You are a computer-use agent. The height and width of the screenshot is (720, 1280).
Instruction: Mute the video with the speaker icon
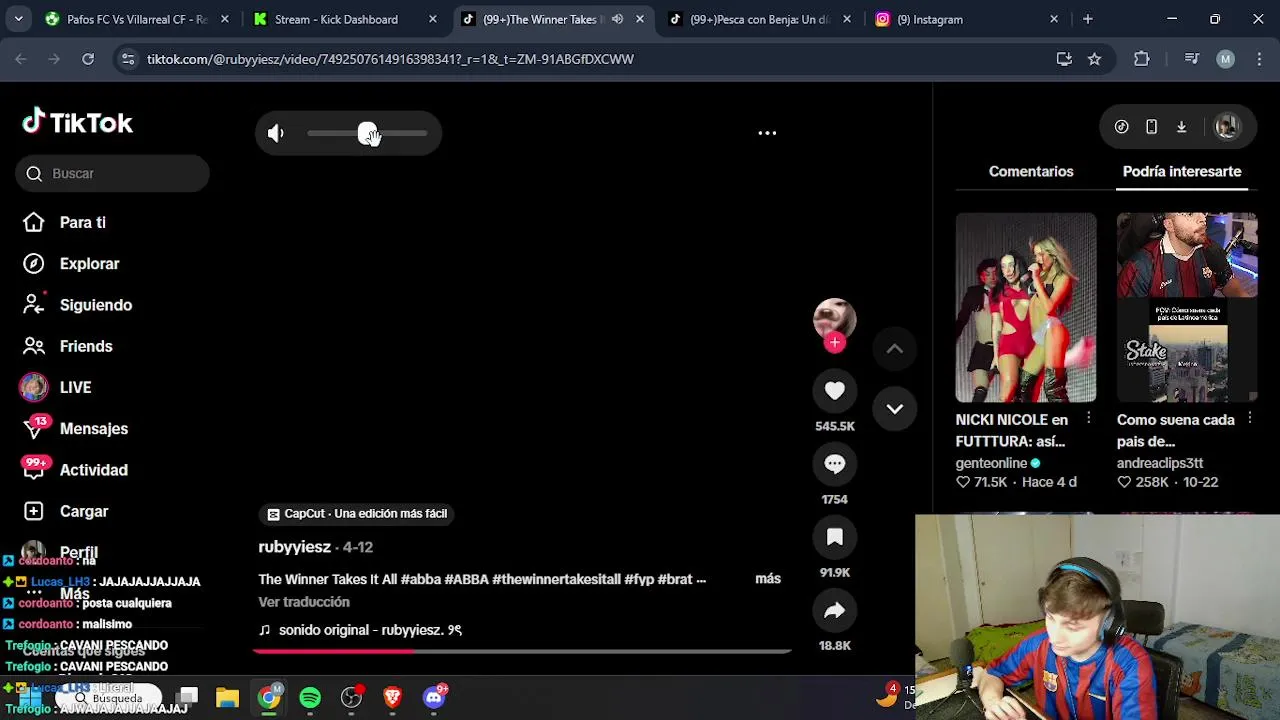[276, 133]
